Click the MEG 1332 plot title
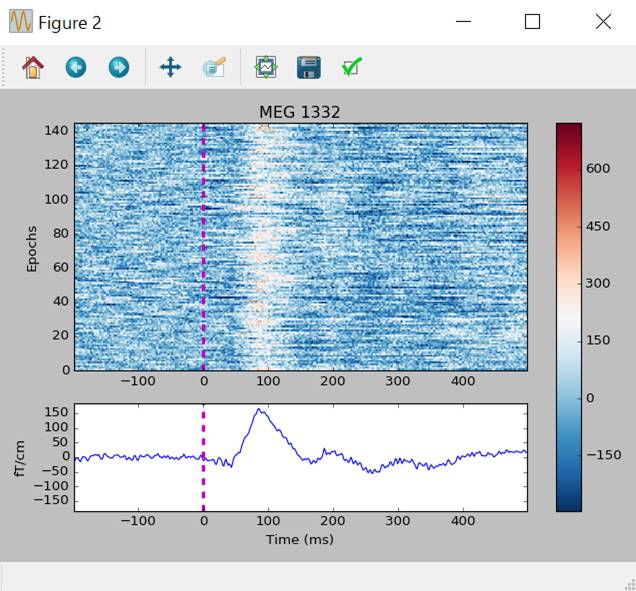The width and height of the screenshot is (636, 591). tap(300, 112)
